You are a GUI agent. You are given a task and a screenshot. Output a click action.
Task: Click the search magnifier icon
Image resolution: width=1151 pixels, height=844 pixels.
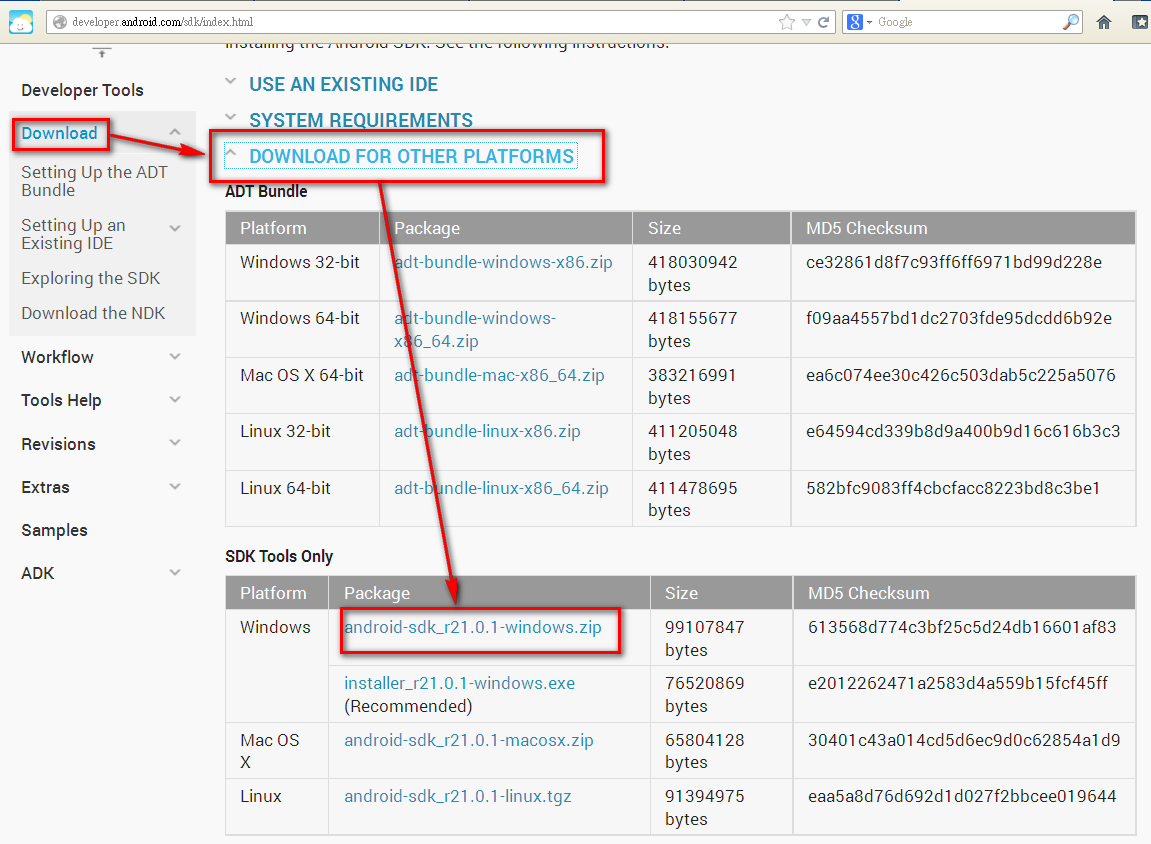pos(1071,22)
